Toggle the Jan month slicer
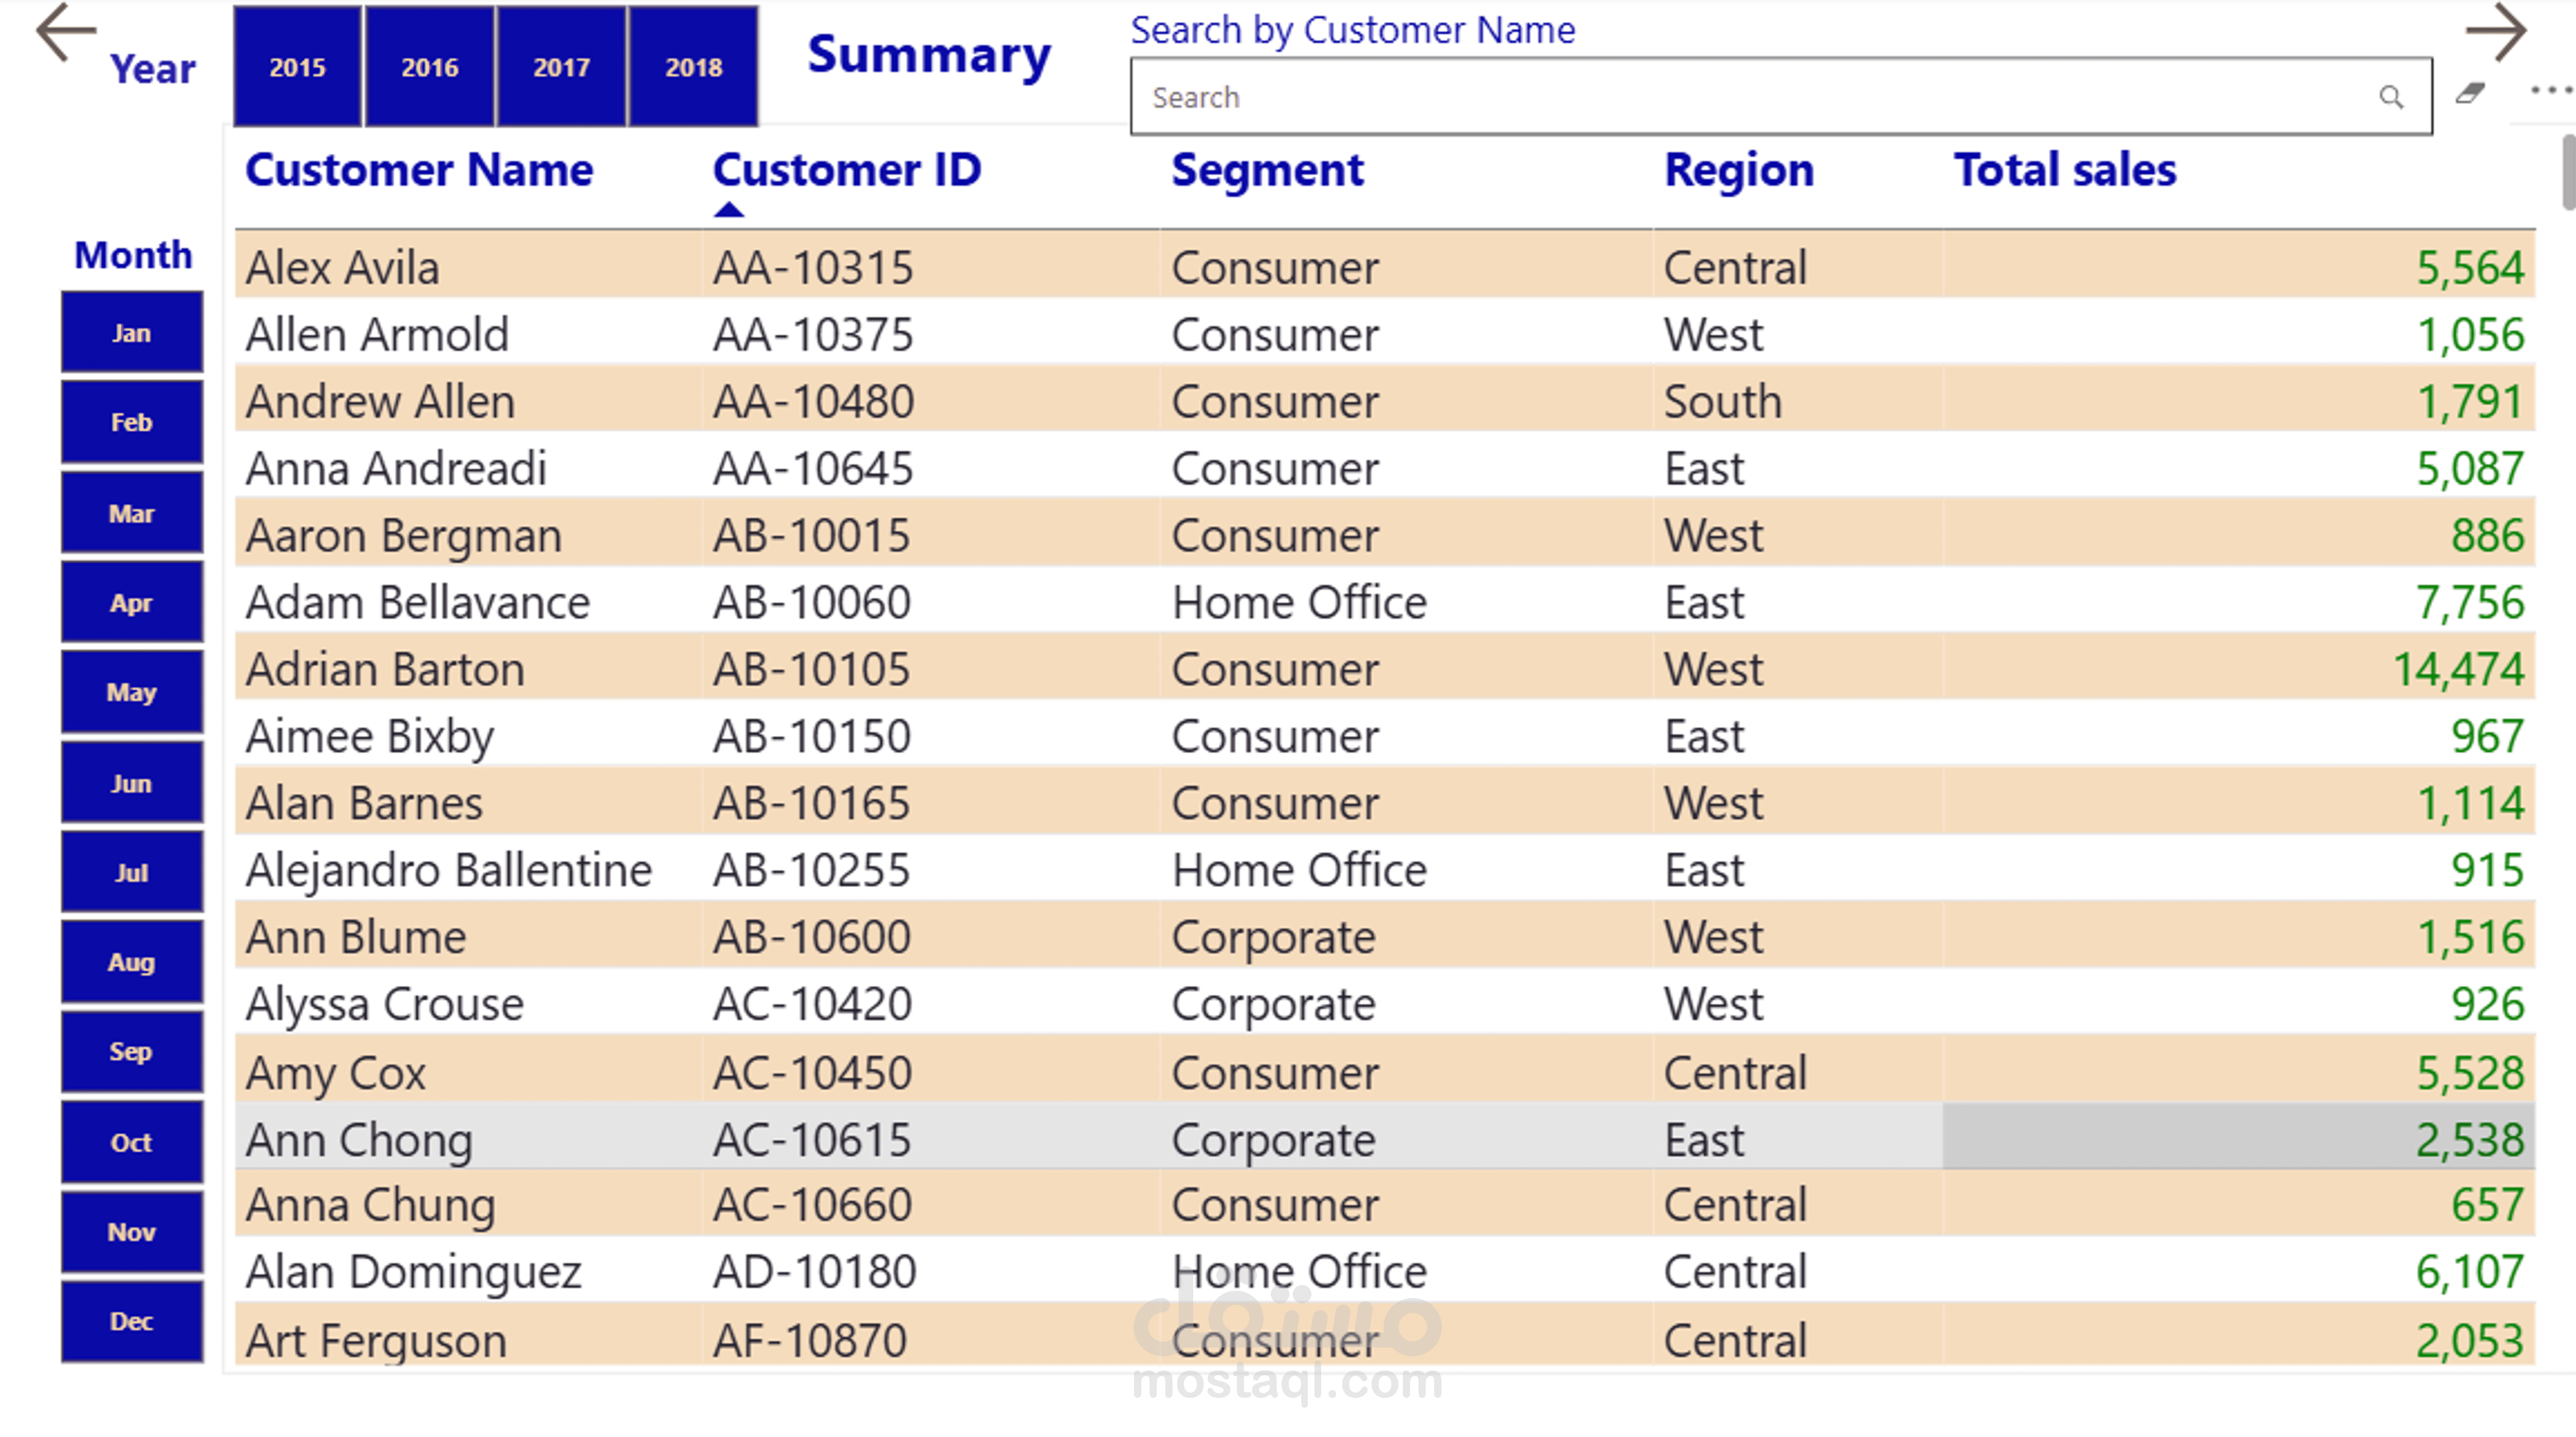The image size is (2576, 1437). 131,333
